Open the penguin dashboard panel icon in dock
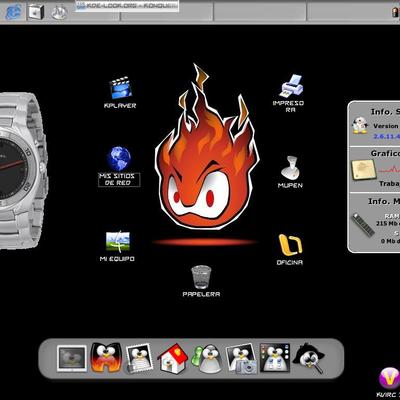The image size is (400, 400). point(275,358)
